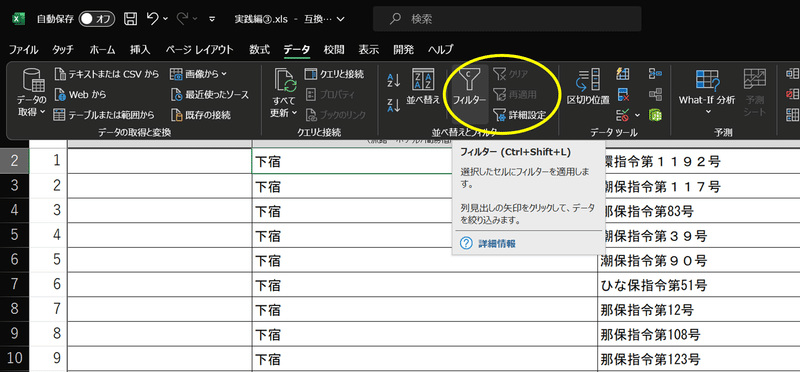
Task: Open the What-If 分析 dropdown
Action: [707, 91]
